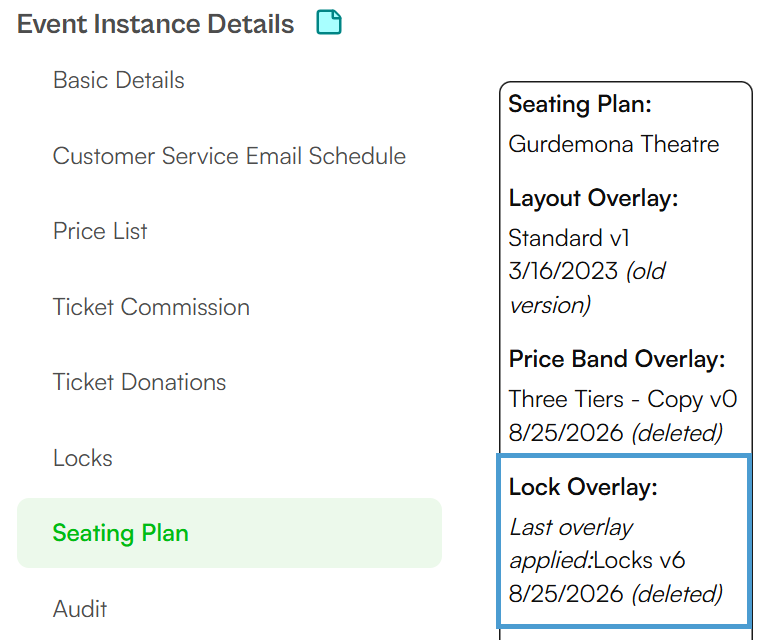Select the highlighted Seating Plan item

pyautogui.click(x=229, y=533)
